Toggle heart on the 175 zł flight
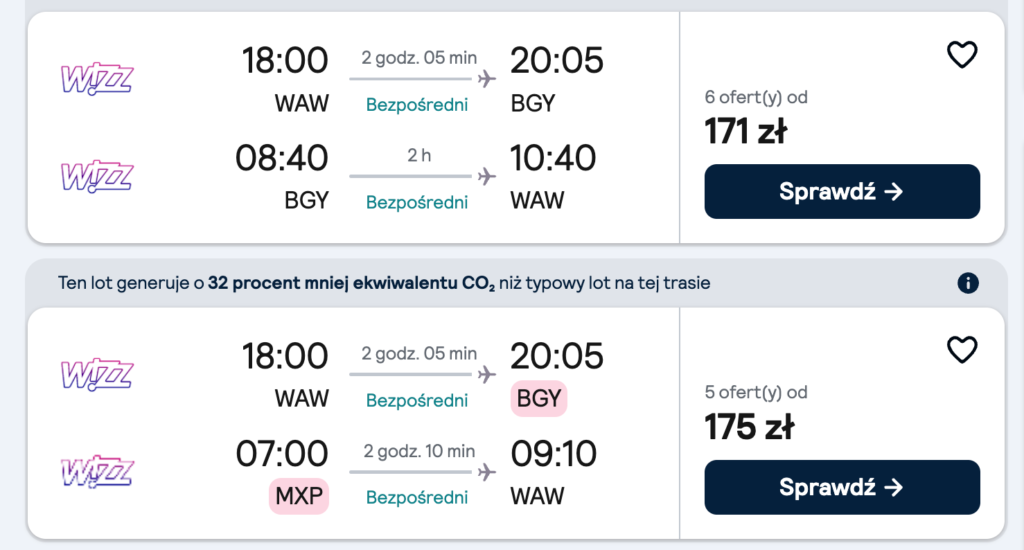1024x550 pixels. tap(961, 350)
